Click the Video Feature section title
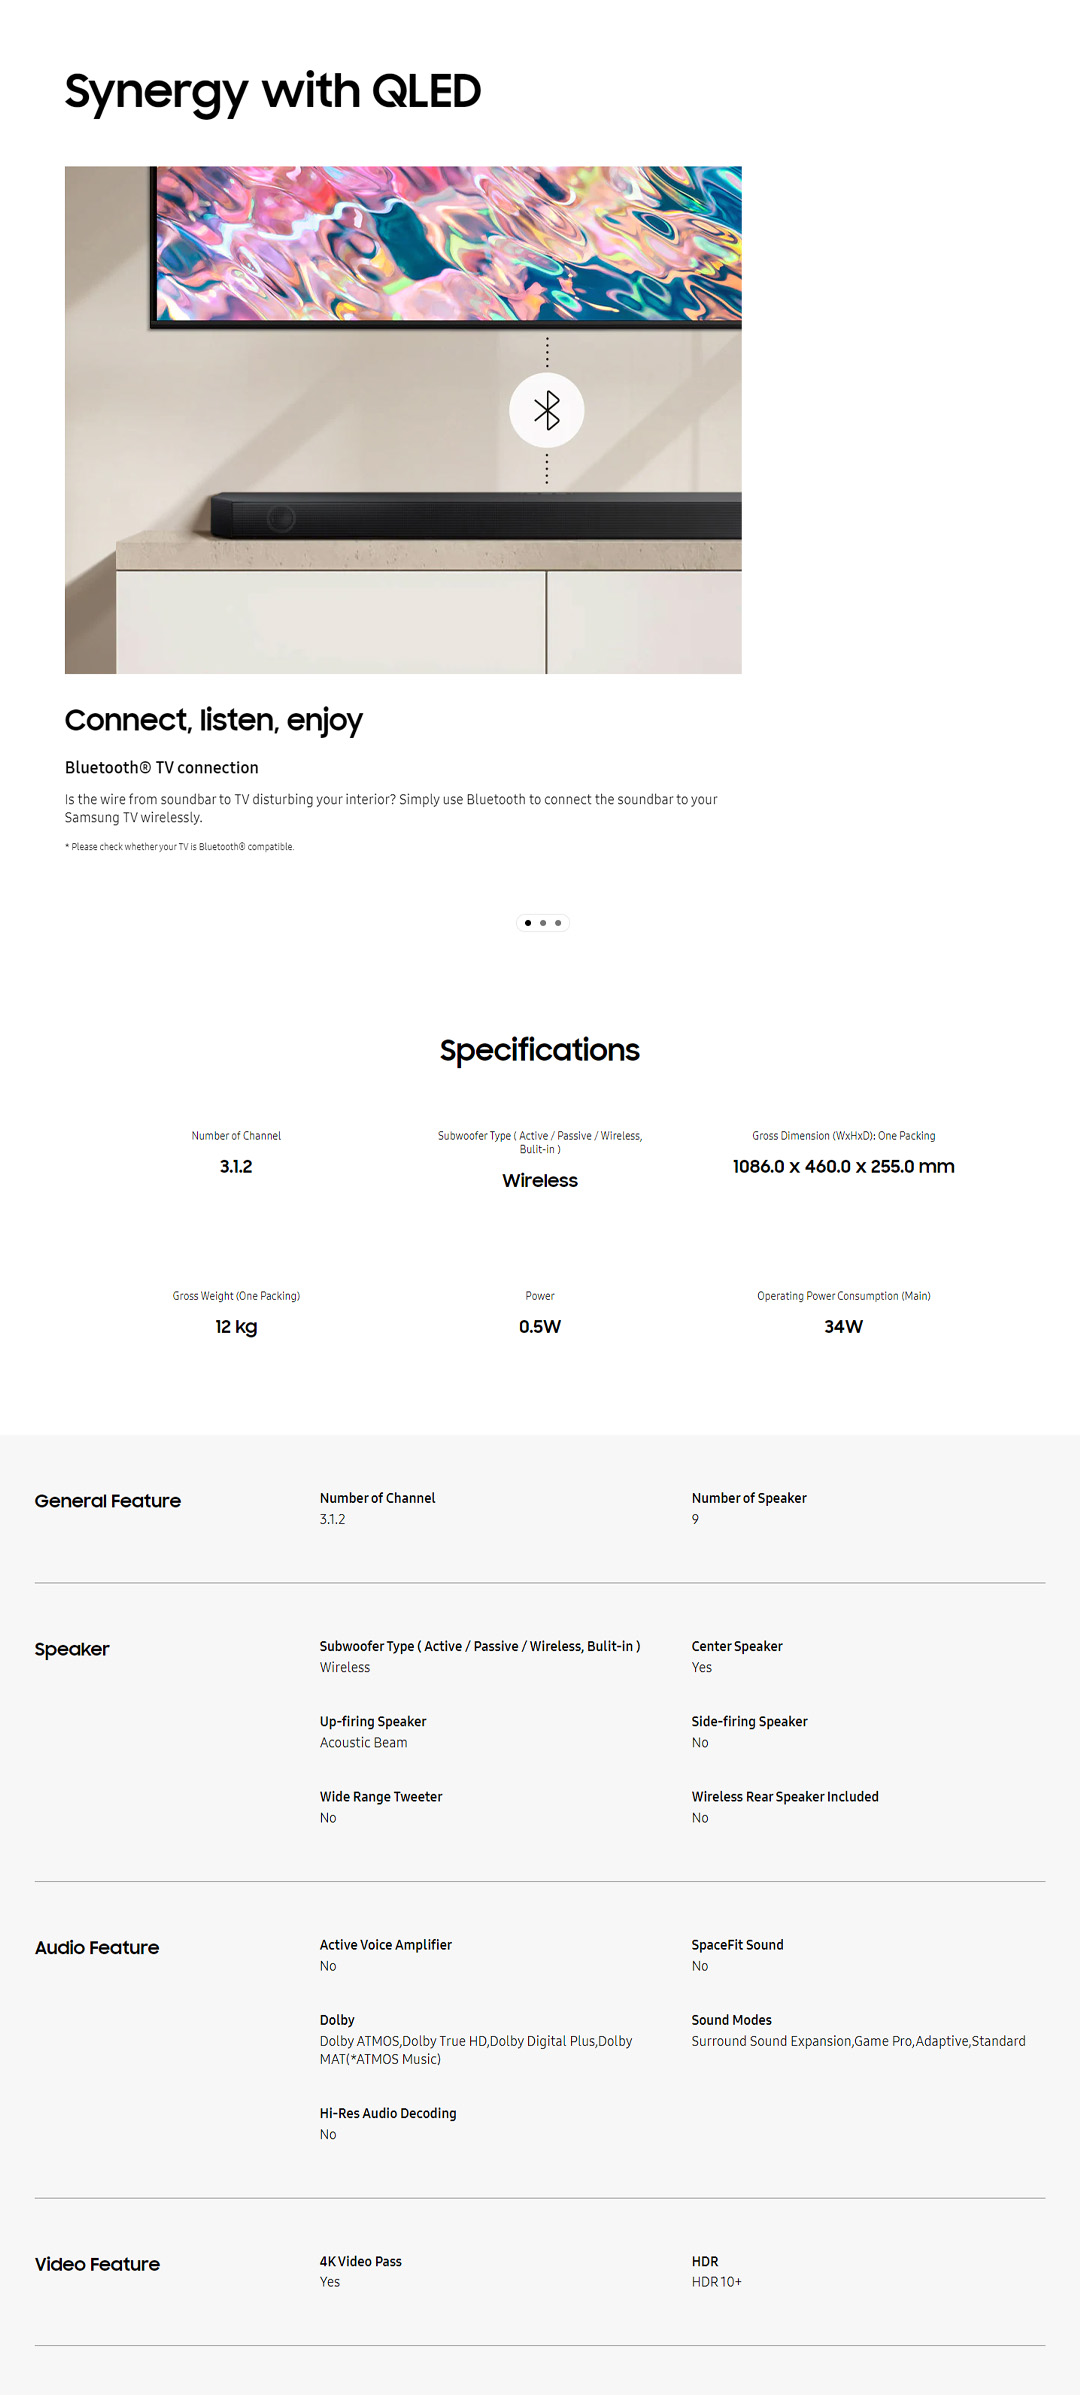Image resolution: width=1080 pixels, height=2395 pixels. coord(97,2264)
